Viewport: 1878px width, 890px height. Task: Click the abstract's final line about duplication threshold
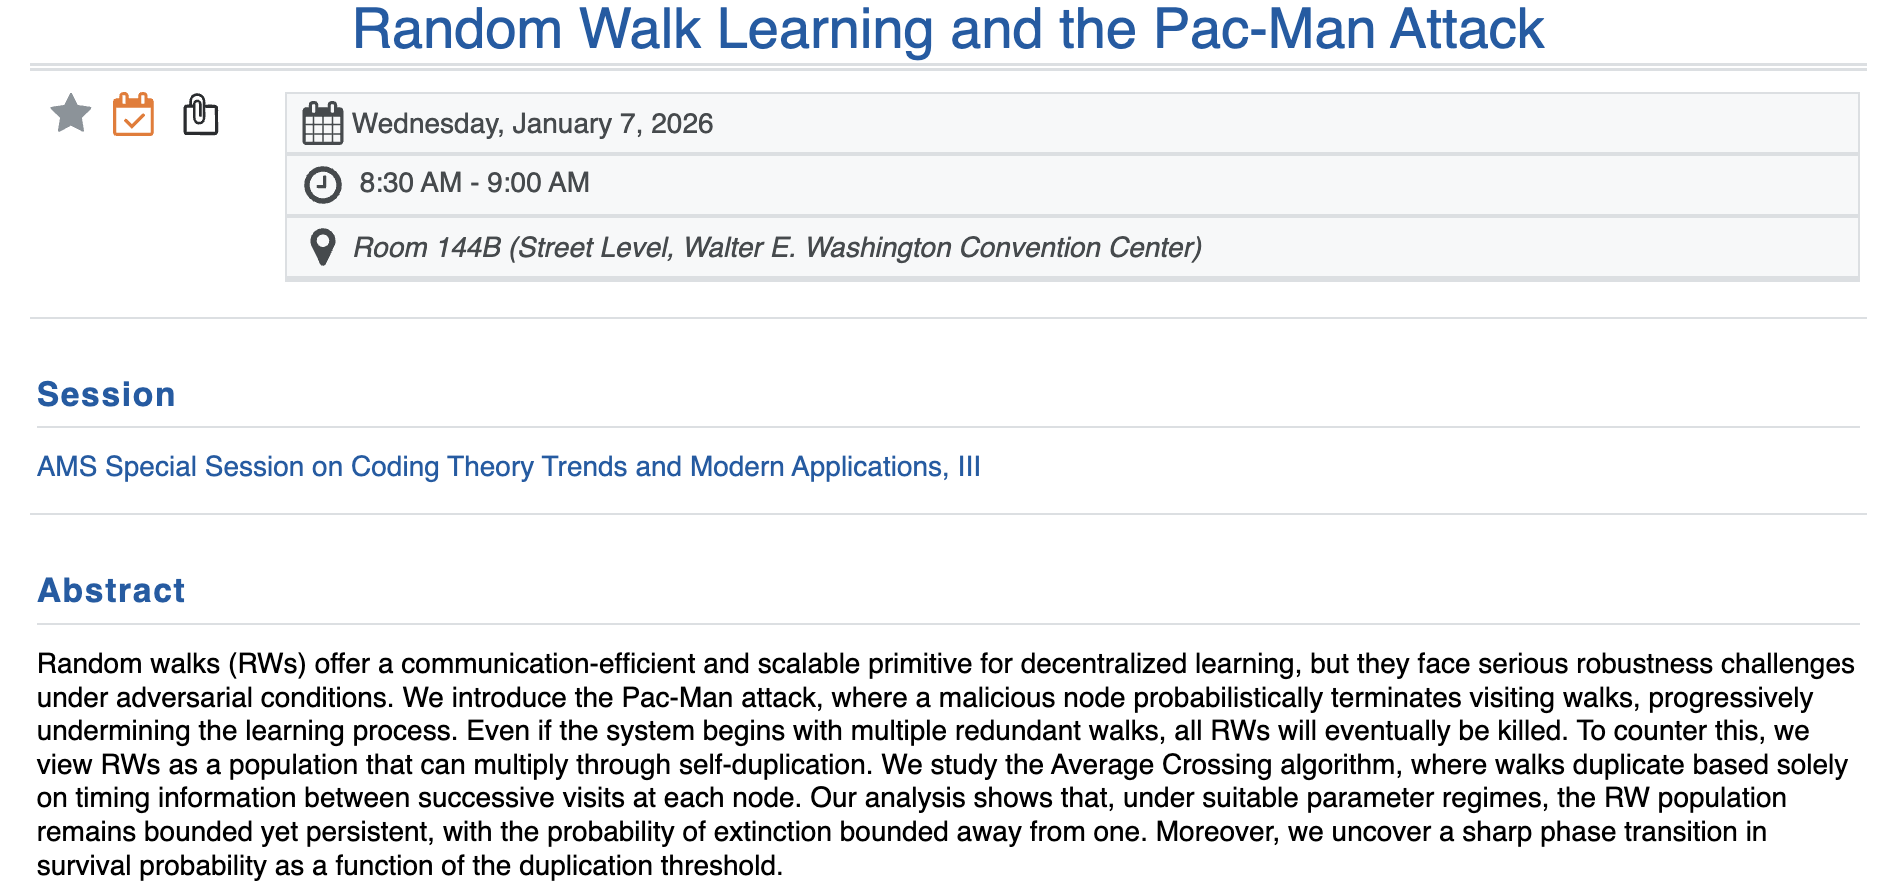click(x=410, y=866)
